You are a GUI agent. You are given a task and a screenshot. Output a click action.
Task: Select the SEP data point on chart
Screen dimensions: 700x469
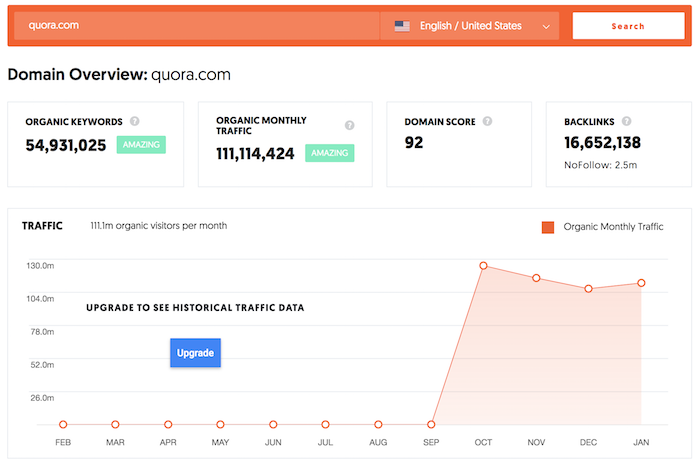point(431,424)
